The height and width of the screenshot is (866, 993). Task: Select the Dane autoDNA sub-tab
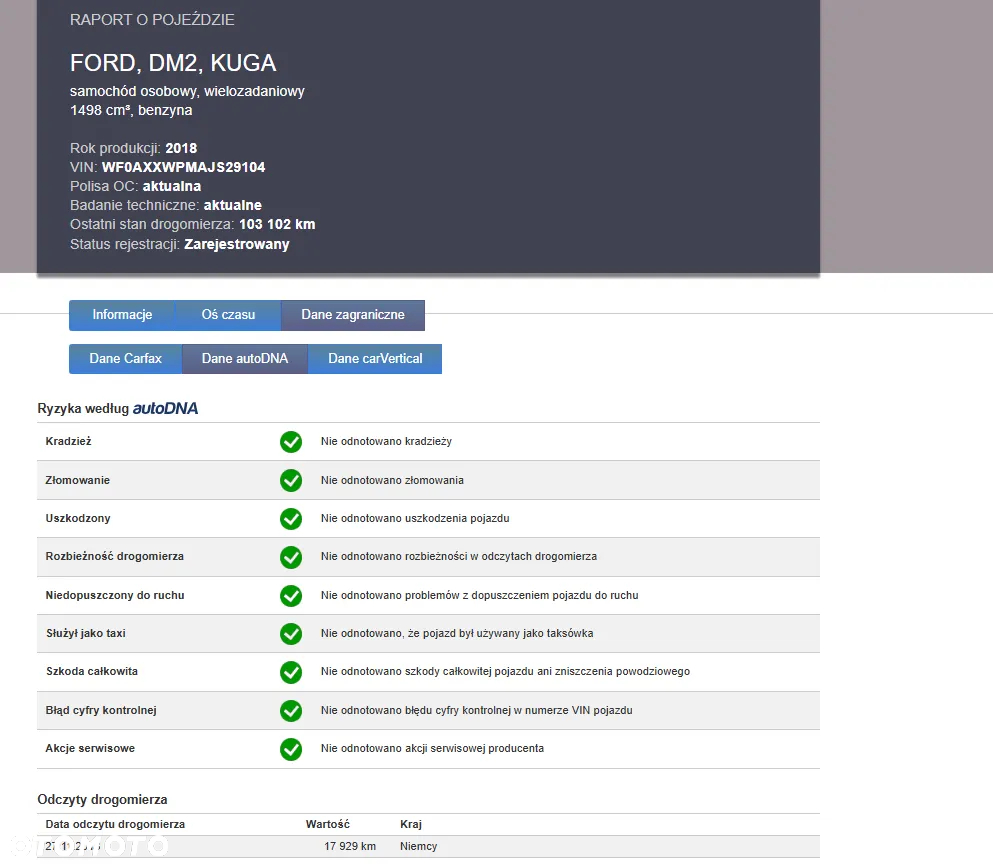245,359
